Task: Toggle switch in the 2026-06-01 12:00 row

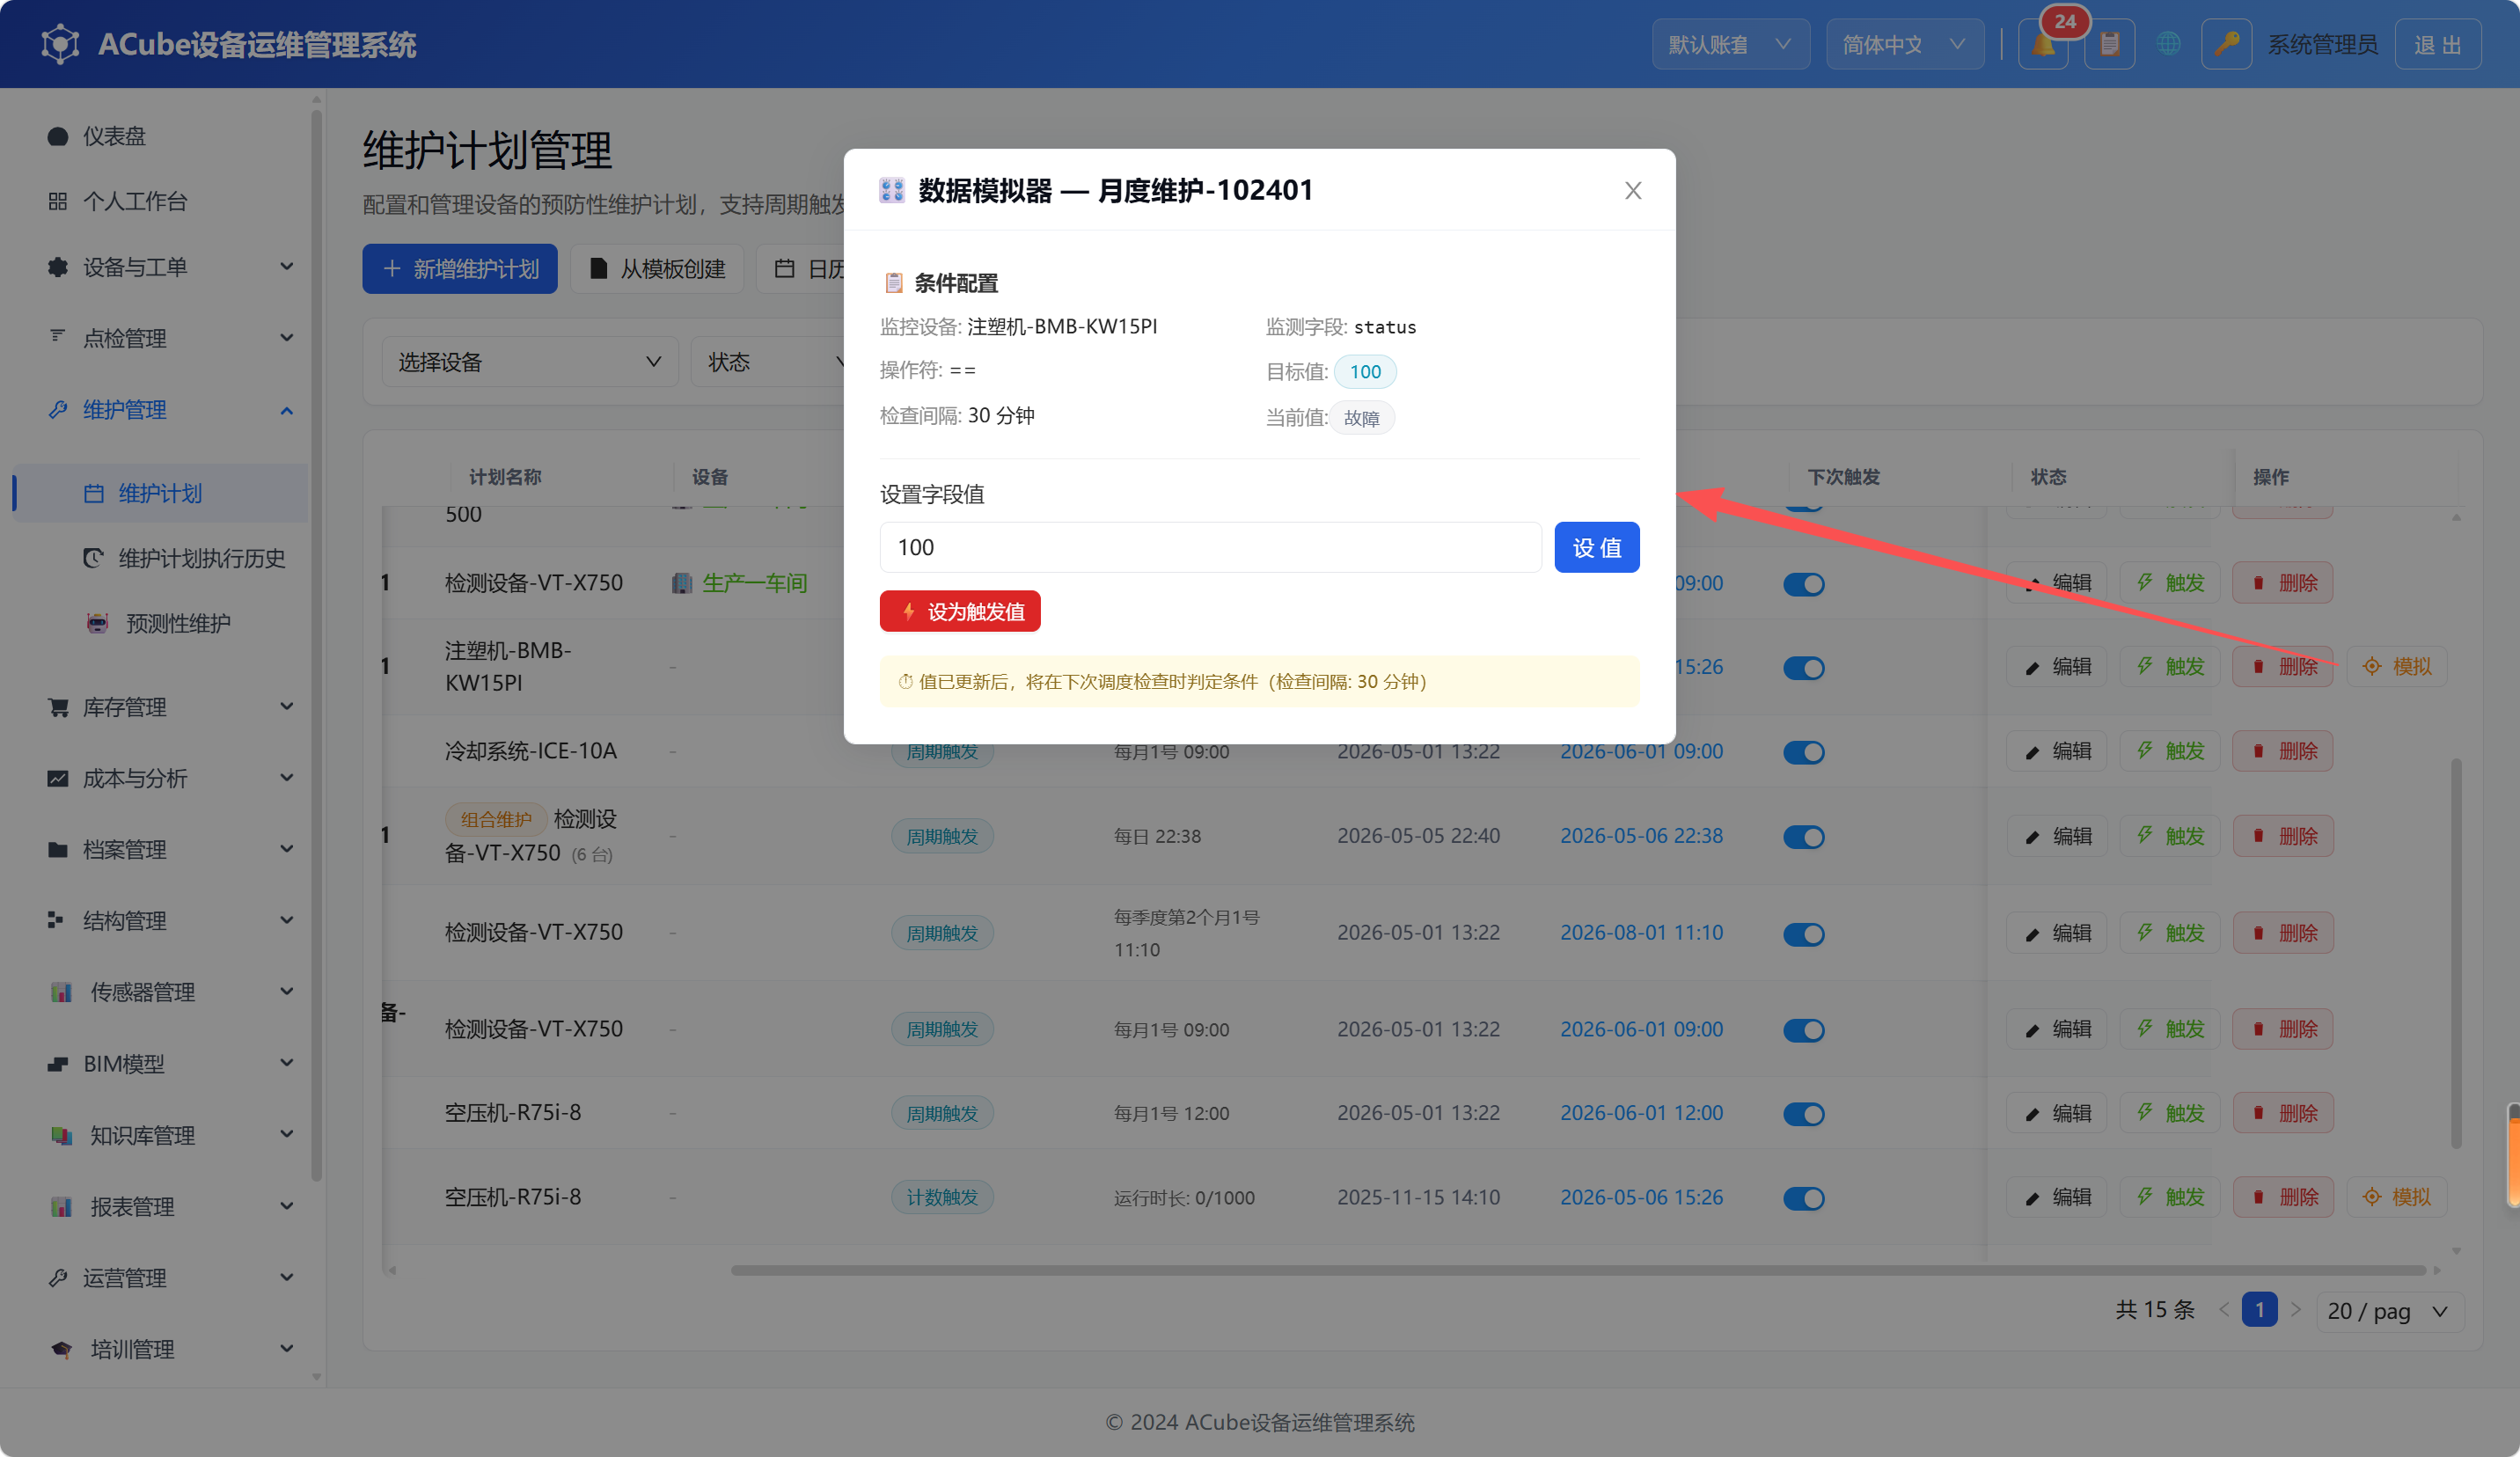Action: coord(1803,1114)
